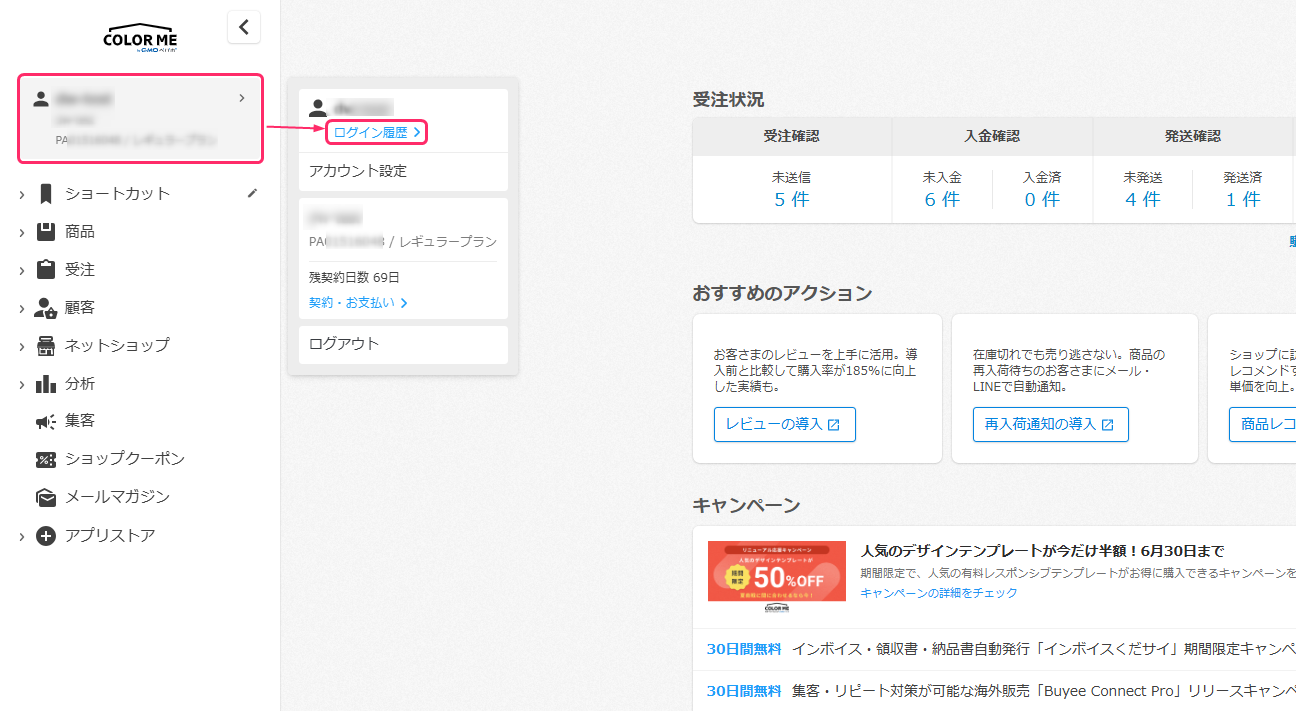The height and width of the screenshot is (711, 1296).
Task: Expand the アプリストア menu chevron
Action: click(22, 536)
